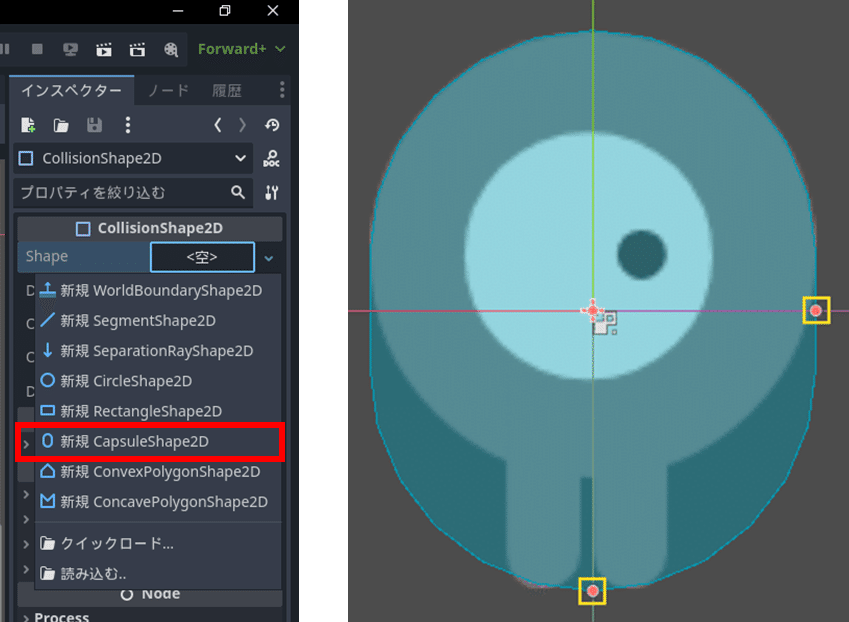
Task: Collapse the CollisionShape2D section header
Action: [x=150, y=228]
